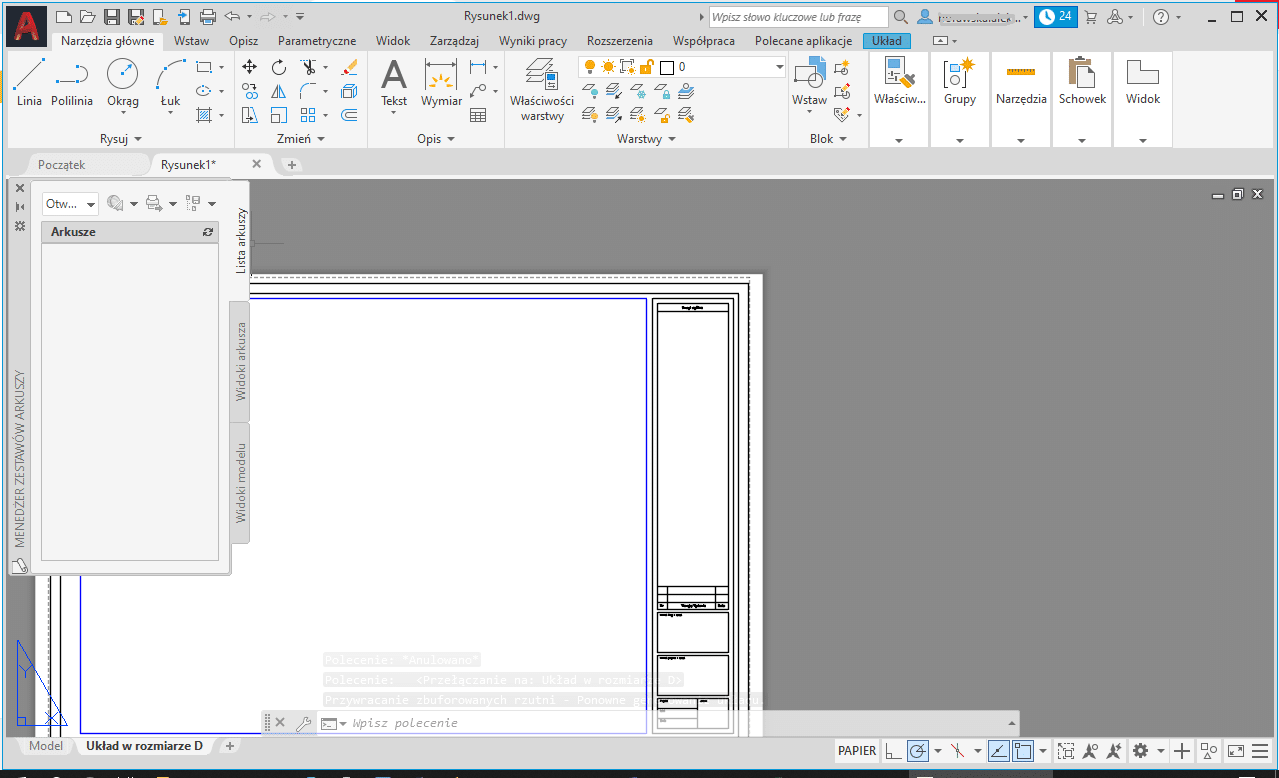Switch to the Model layout tab

(45, 746)
